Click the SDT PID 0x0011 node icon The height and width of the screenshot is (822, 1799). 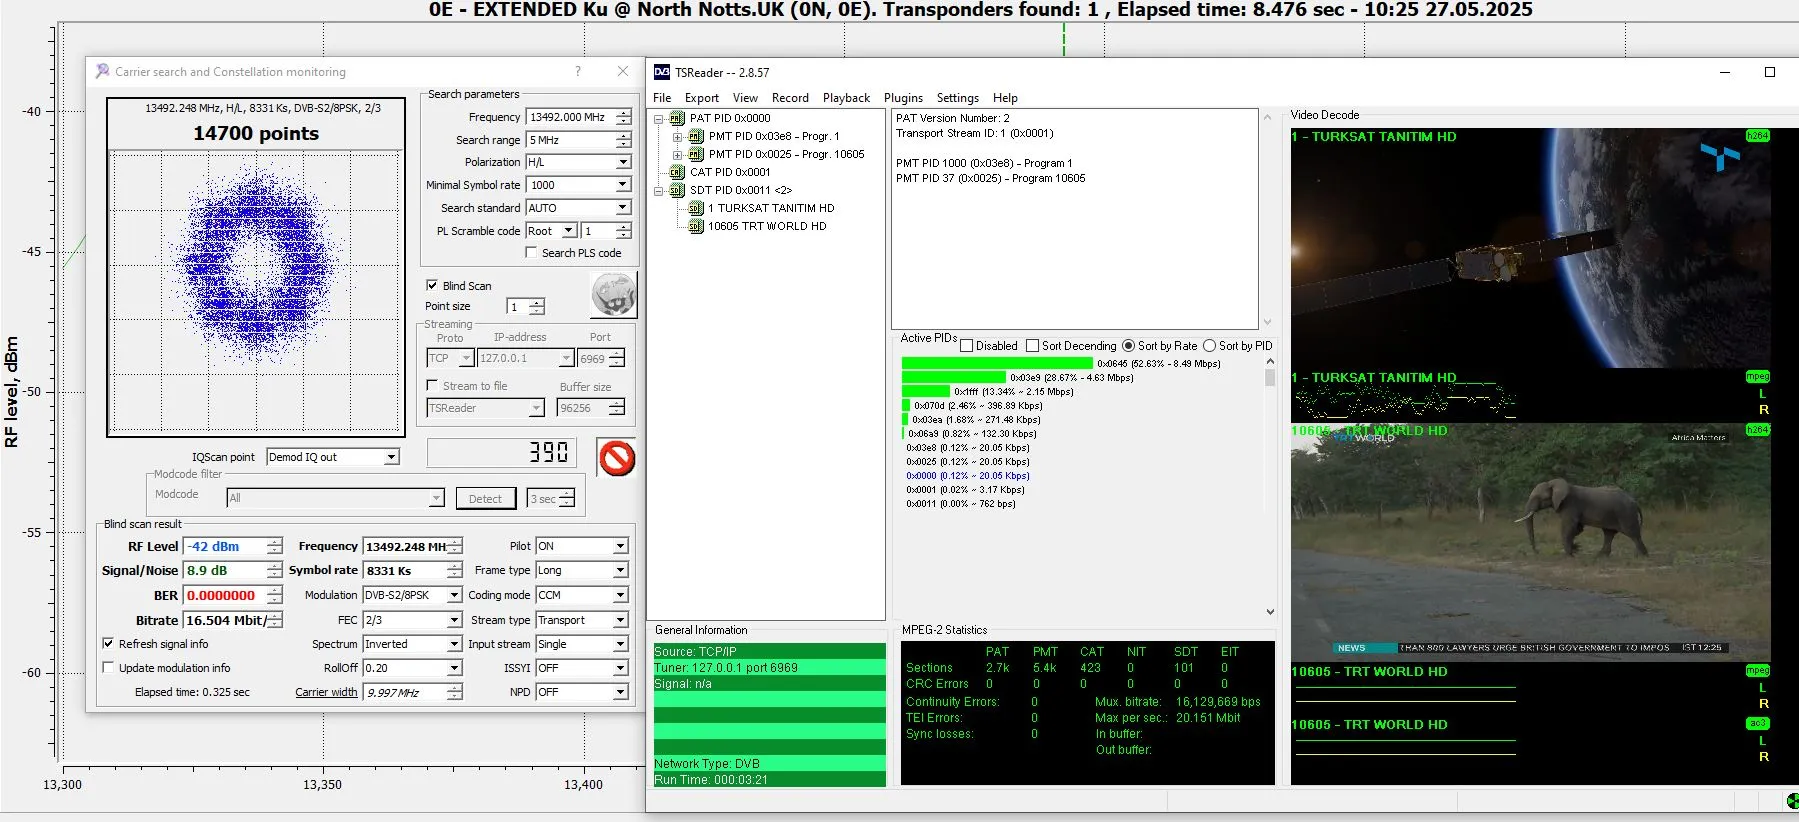[677, 190]
